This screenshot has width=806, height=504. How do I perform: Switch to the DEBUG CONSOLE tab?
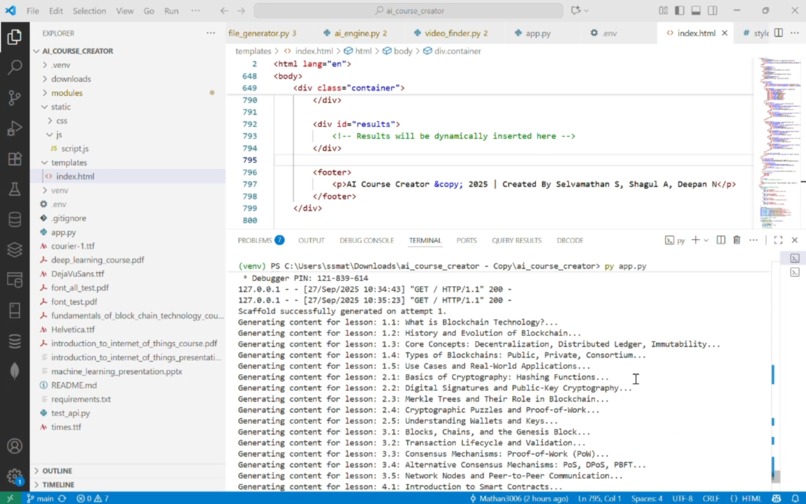(x=367, y=240)
